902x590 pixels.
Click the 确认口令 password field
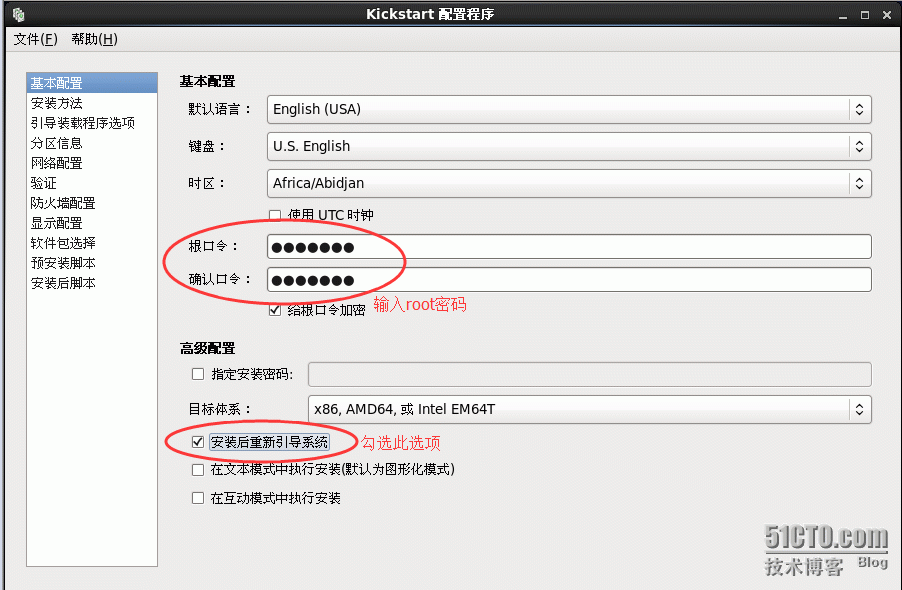(569, 280)
